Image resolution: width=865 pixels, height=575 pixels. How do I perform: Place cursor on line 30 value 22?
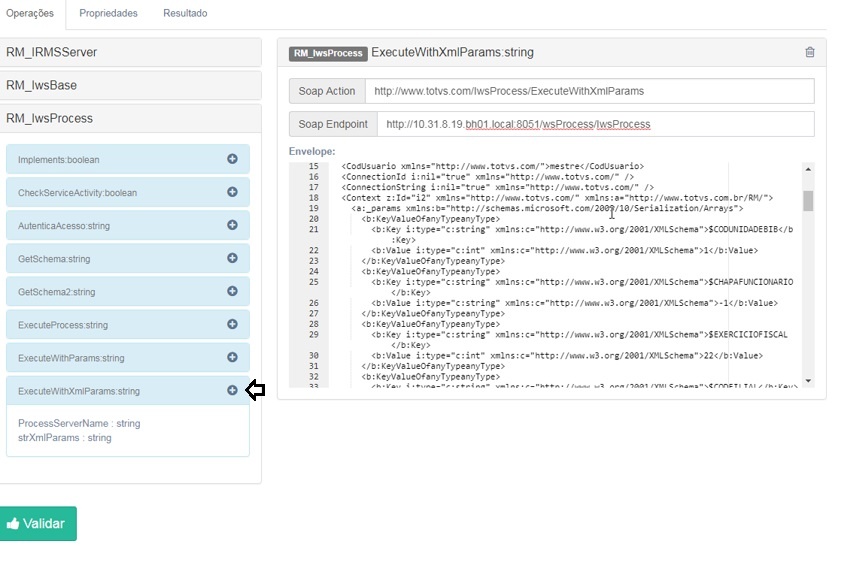pos(567,355)
